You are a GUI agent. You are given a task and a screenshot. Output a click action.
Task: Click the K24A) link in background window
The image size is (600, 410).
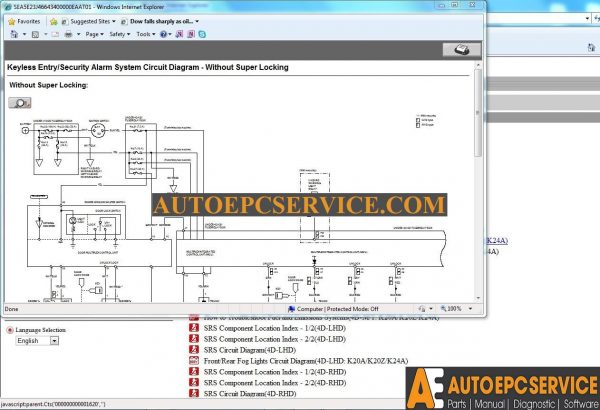click(x=497, y=240)
